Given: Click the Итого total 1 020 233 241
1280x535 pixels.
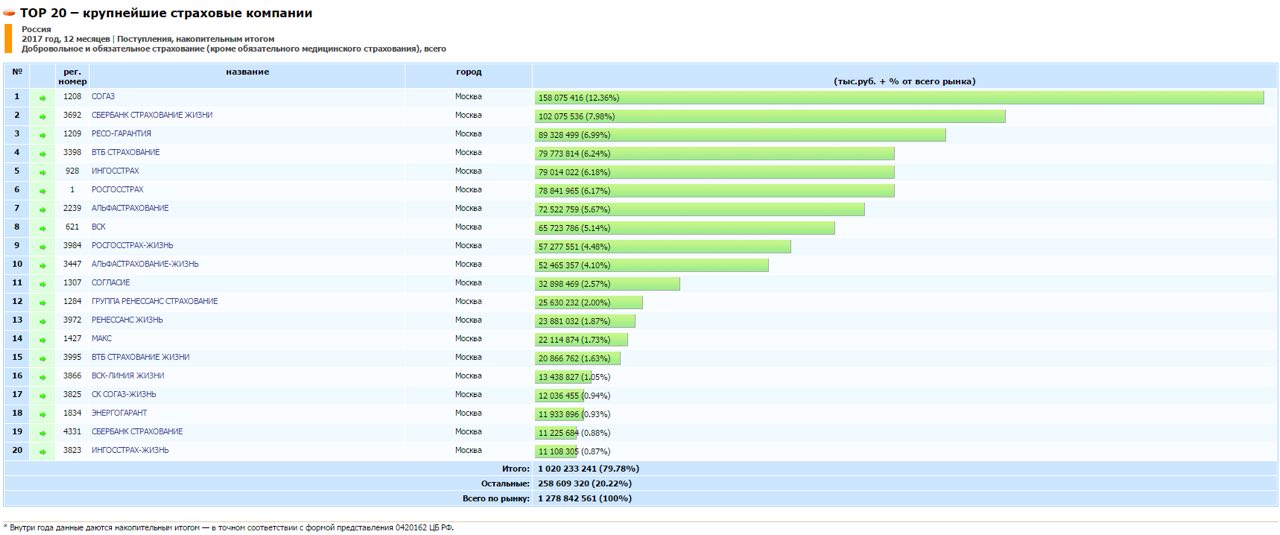Looking at the screenshot, I should pos(588,468).
